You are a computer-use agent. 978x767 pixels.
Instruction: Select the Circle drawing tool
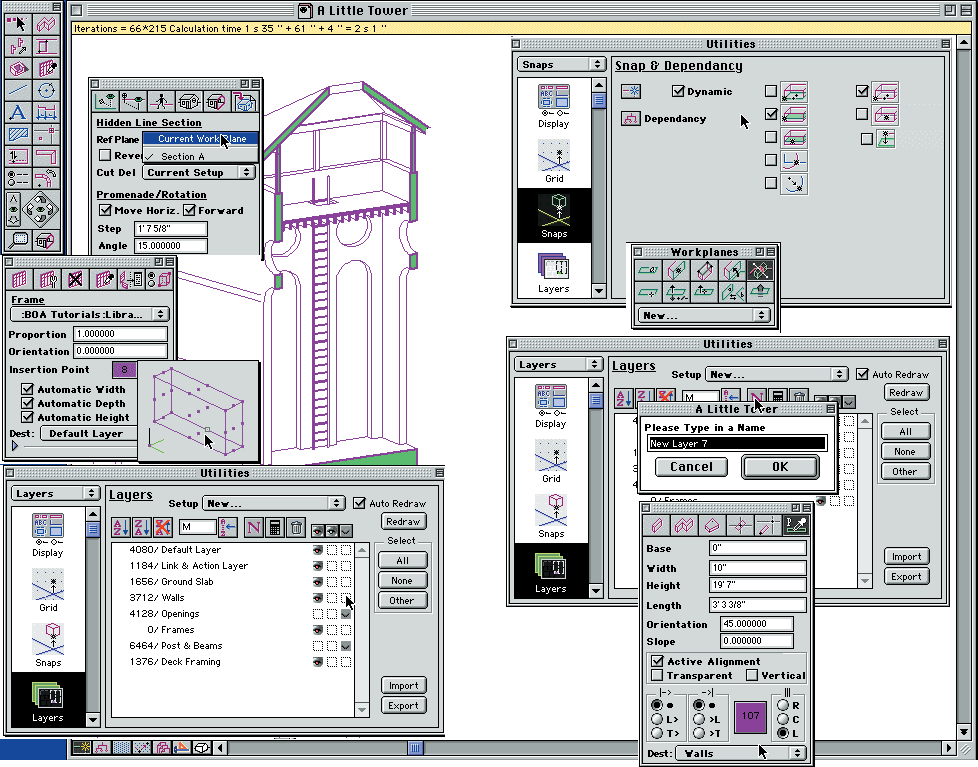coord(46,90)
